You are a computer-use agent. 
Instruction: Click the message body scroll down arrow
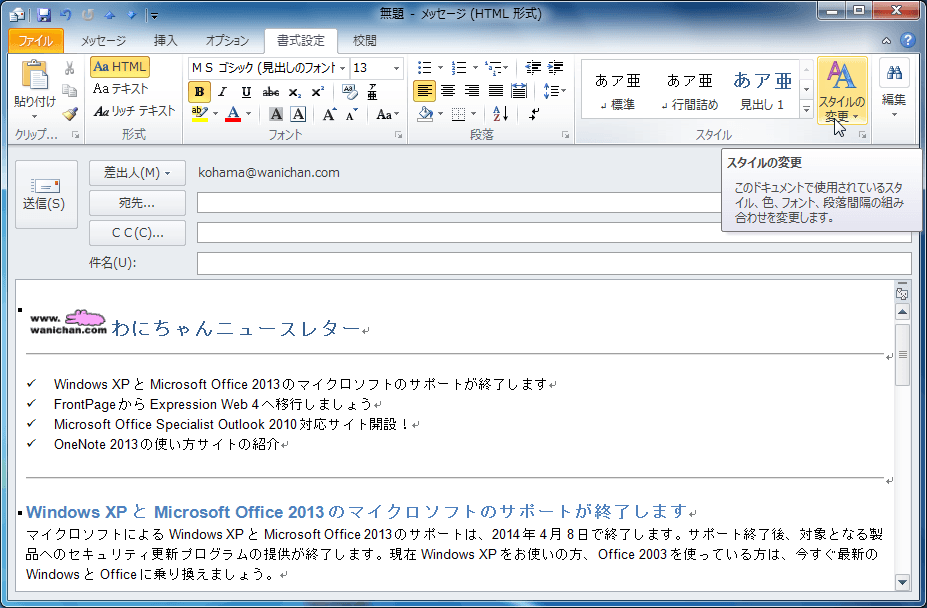coord(902,582)
